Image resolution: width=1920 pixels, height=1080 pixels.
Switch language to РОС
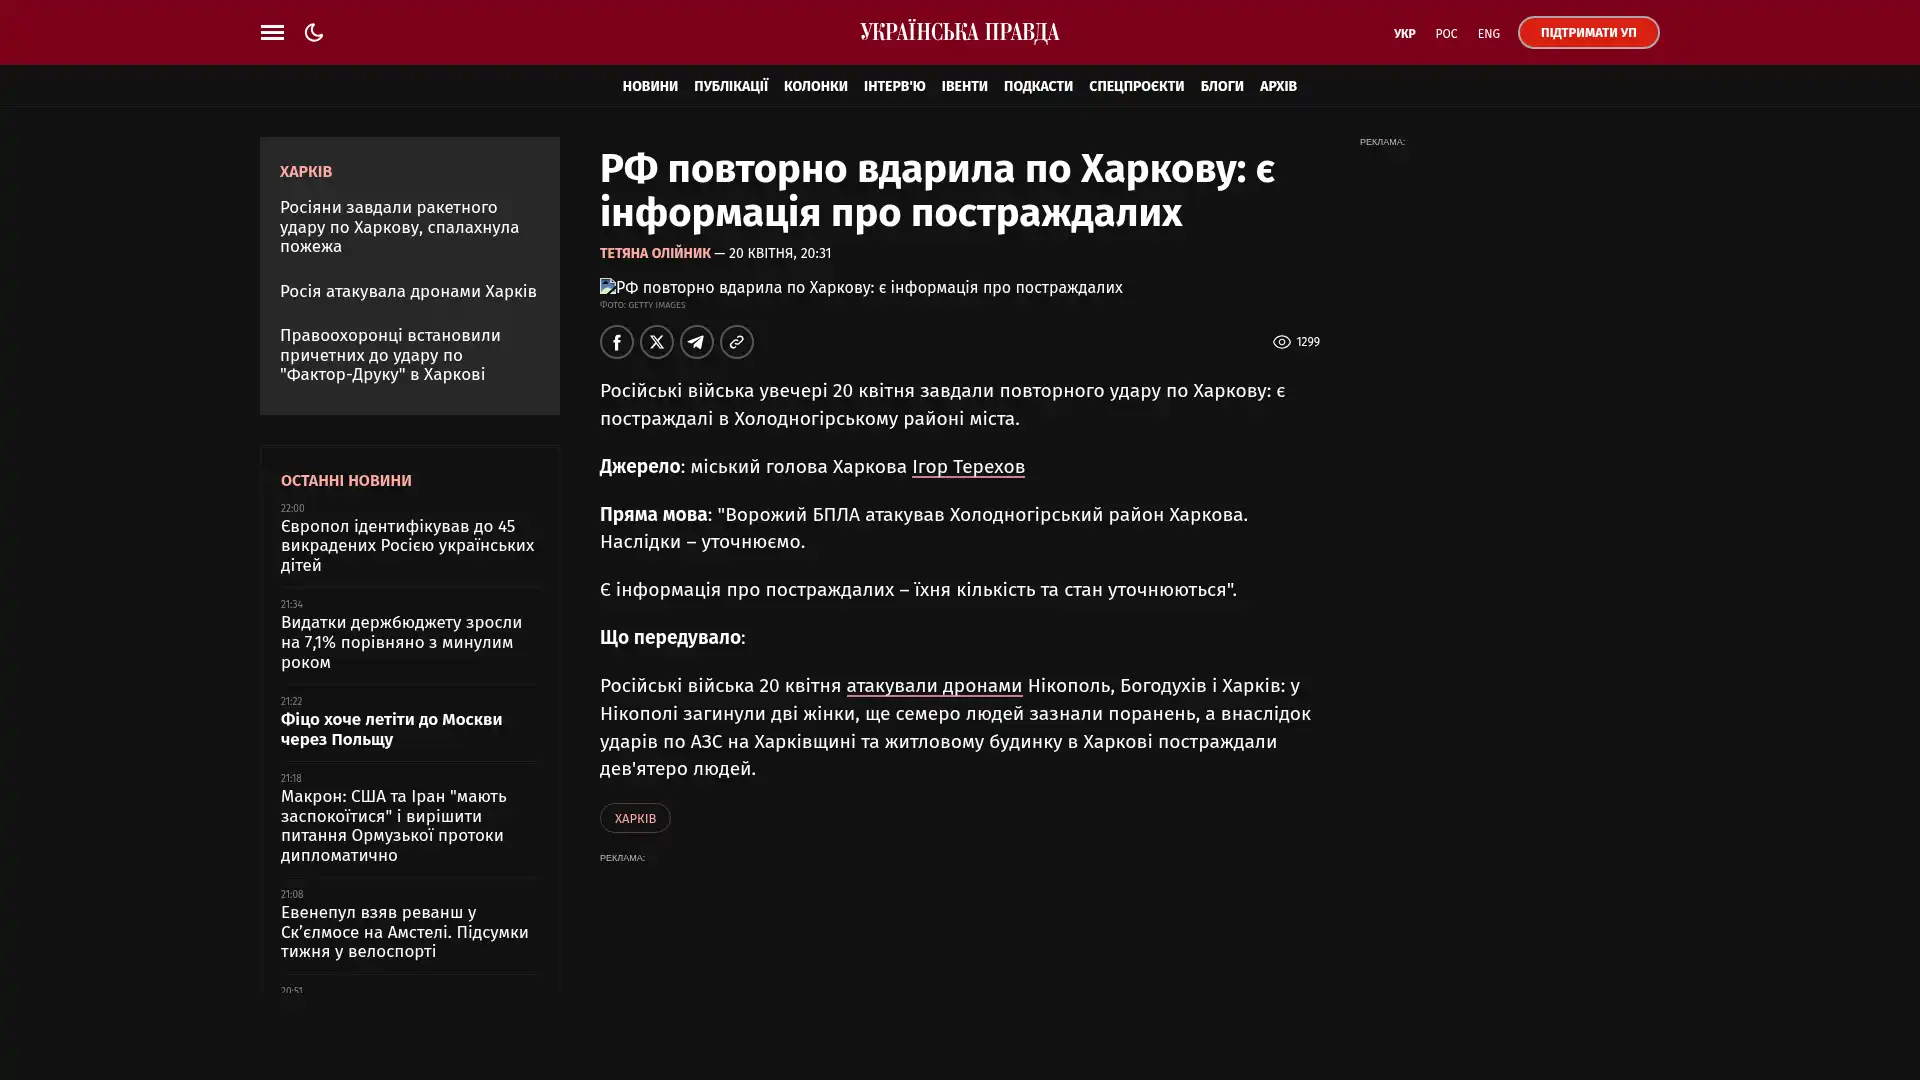point(1446,34)
